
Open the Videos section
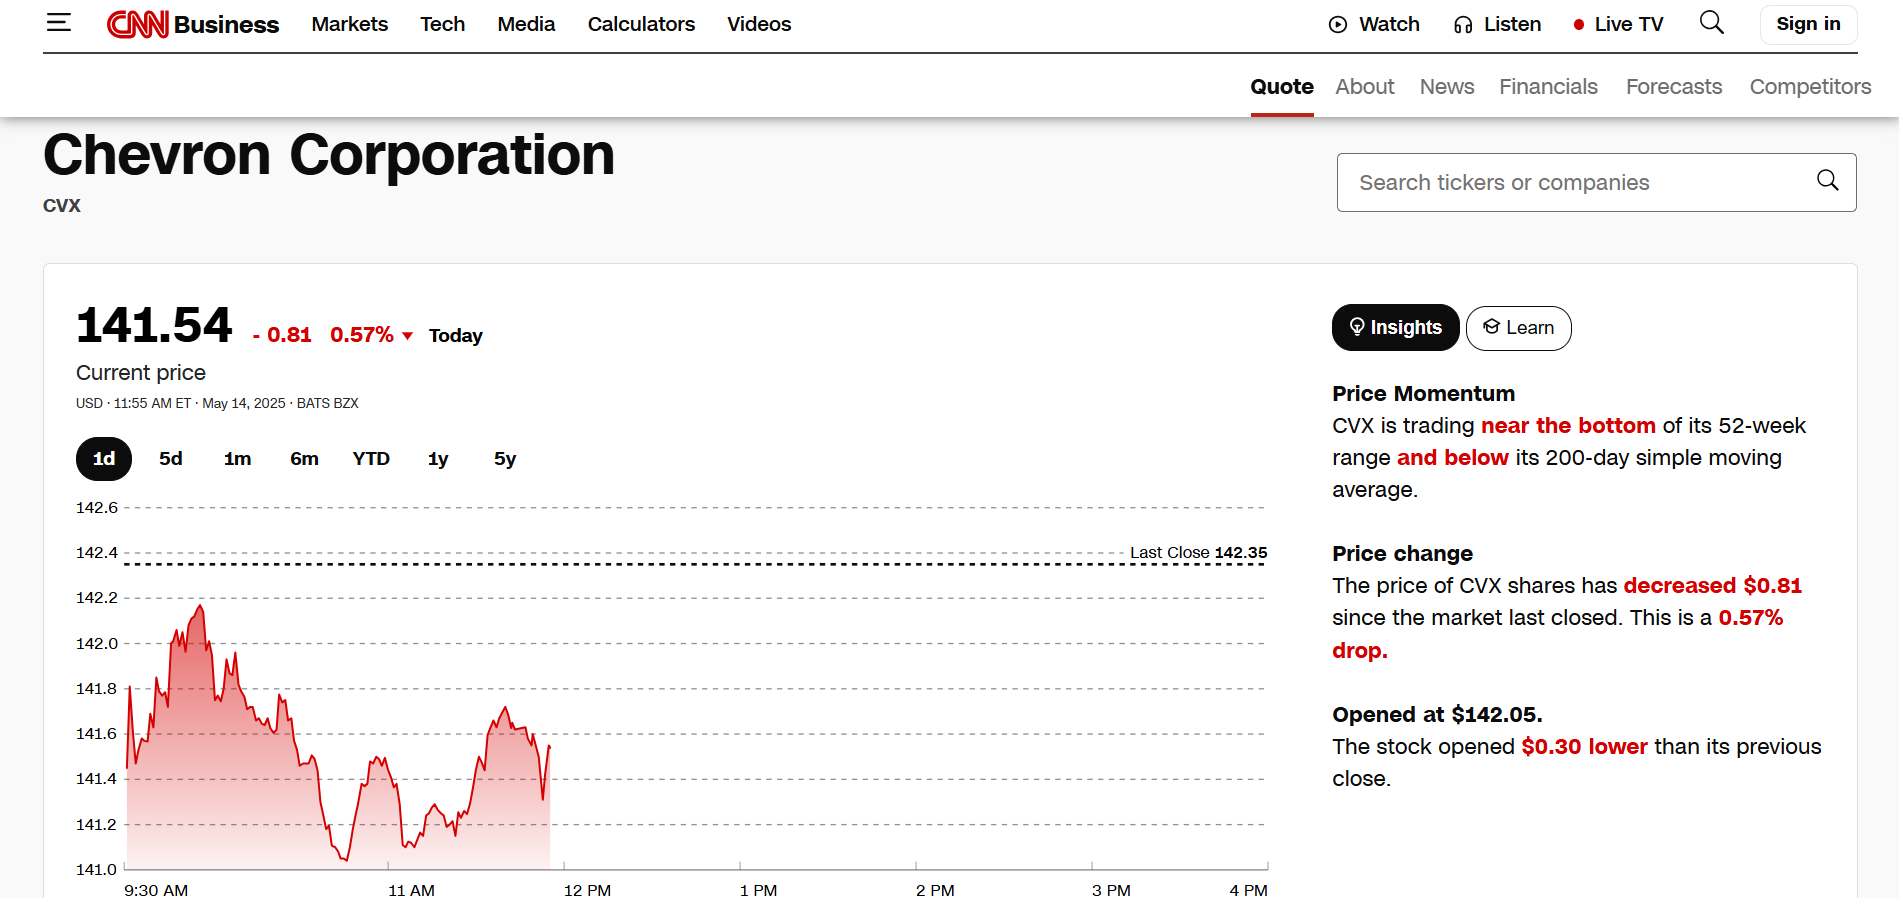[x=759, y=24]
